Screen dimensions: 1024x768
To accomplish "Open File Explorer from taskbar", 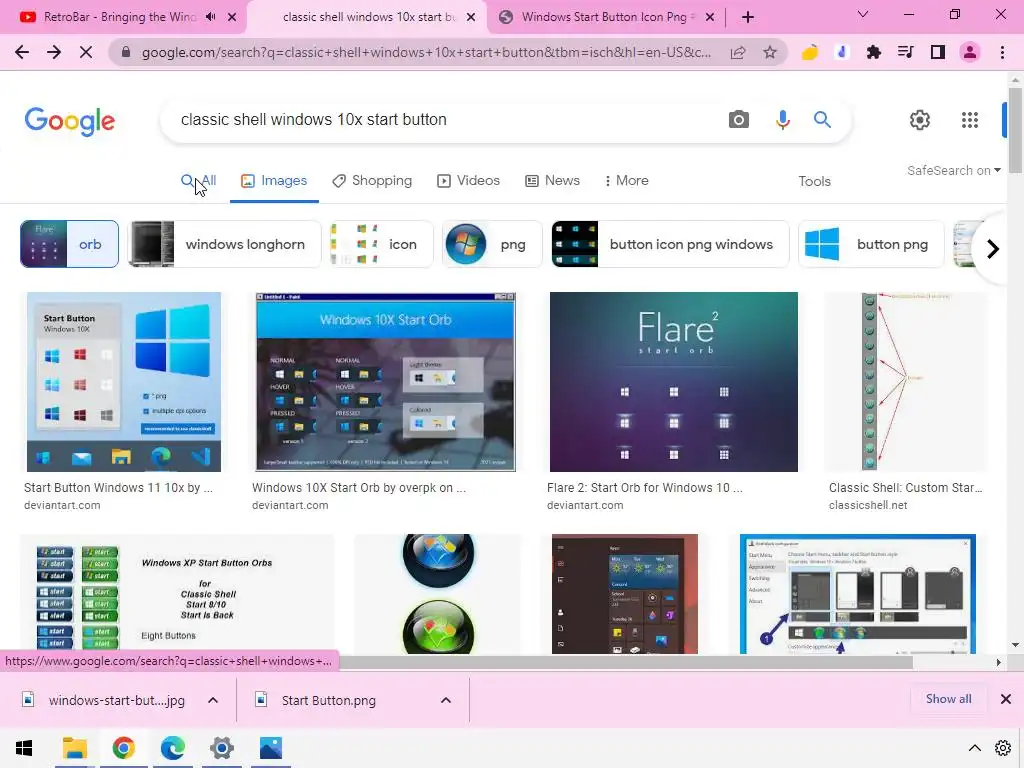I will [x=74, y=748].
